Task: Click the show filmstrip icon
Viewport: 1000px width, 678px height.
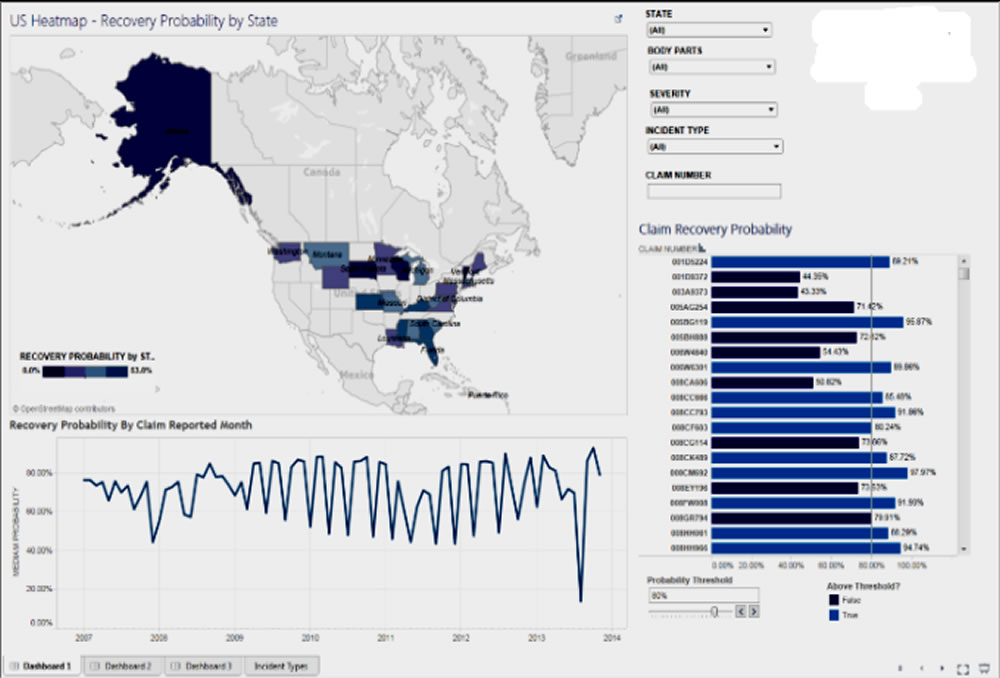Action: [x=984, y=669]
